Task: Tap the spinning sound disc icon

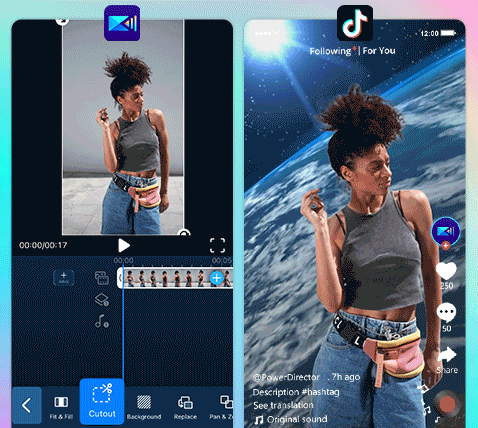Action: (x=447, y=404)
